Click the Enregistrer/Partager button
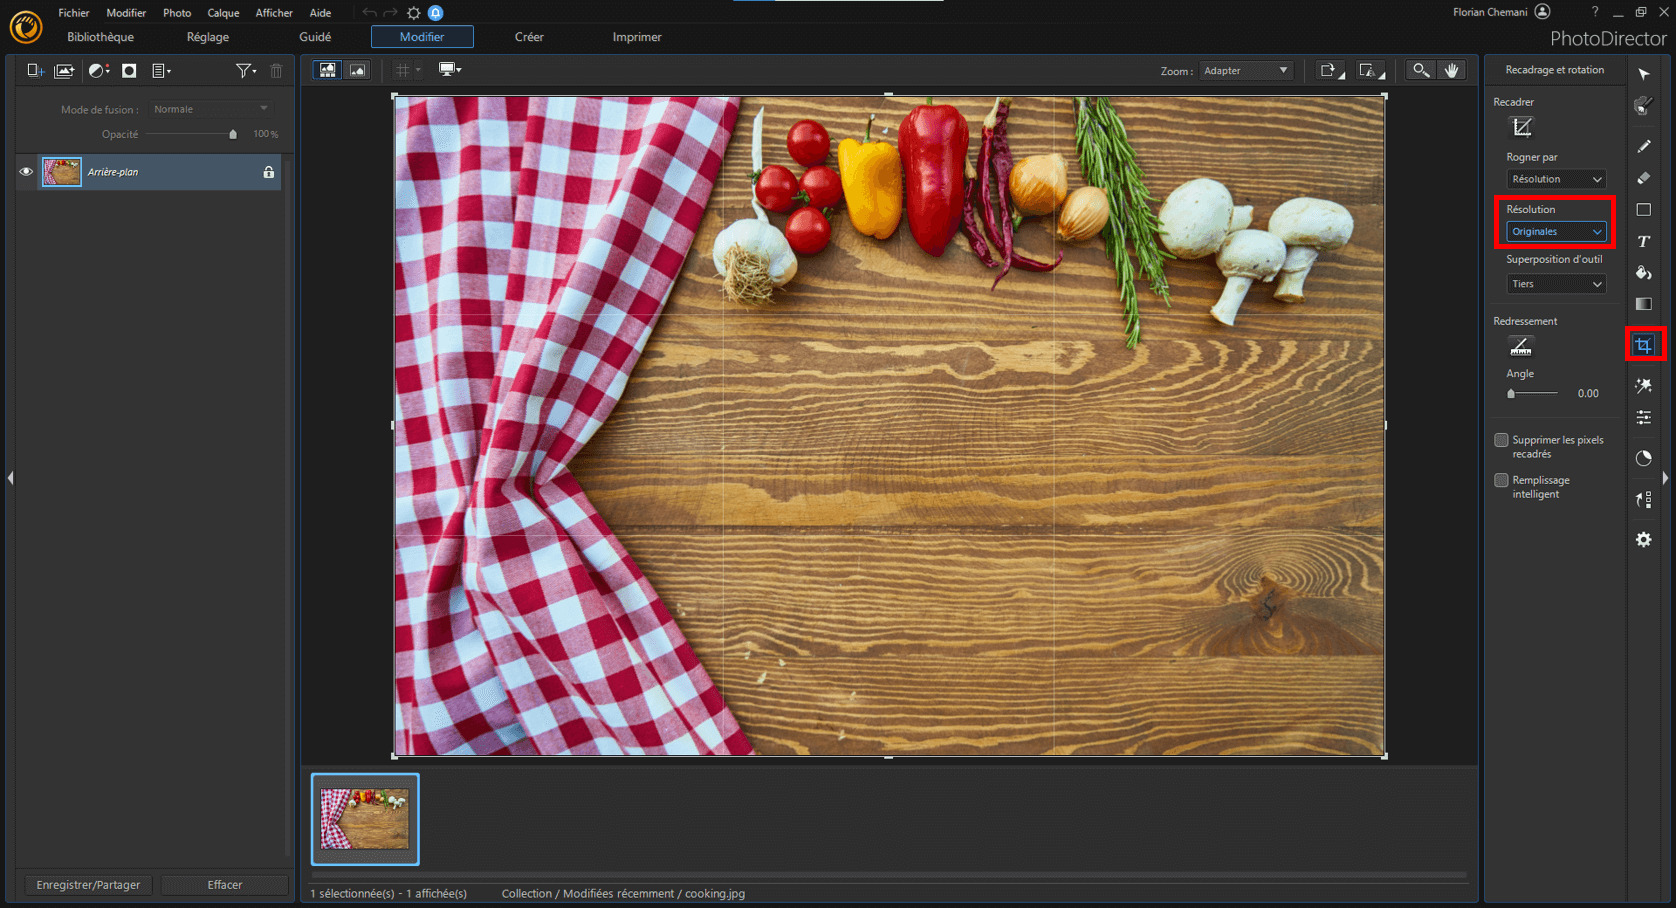 (88, 885)
